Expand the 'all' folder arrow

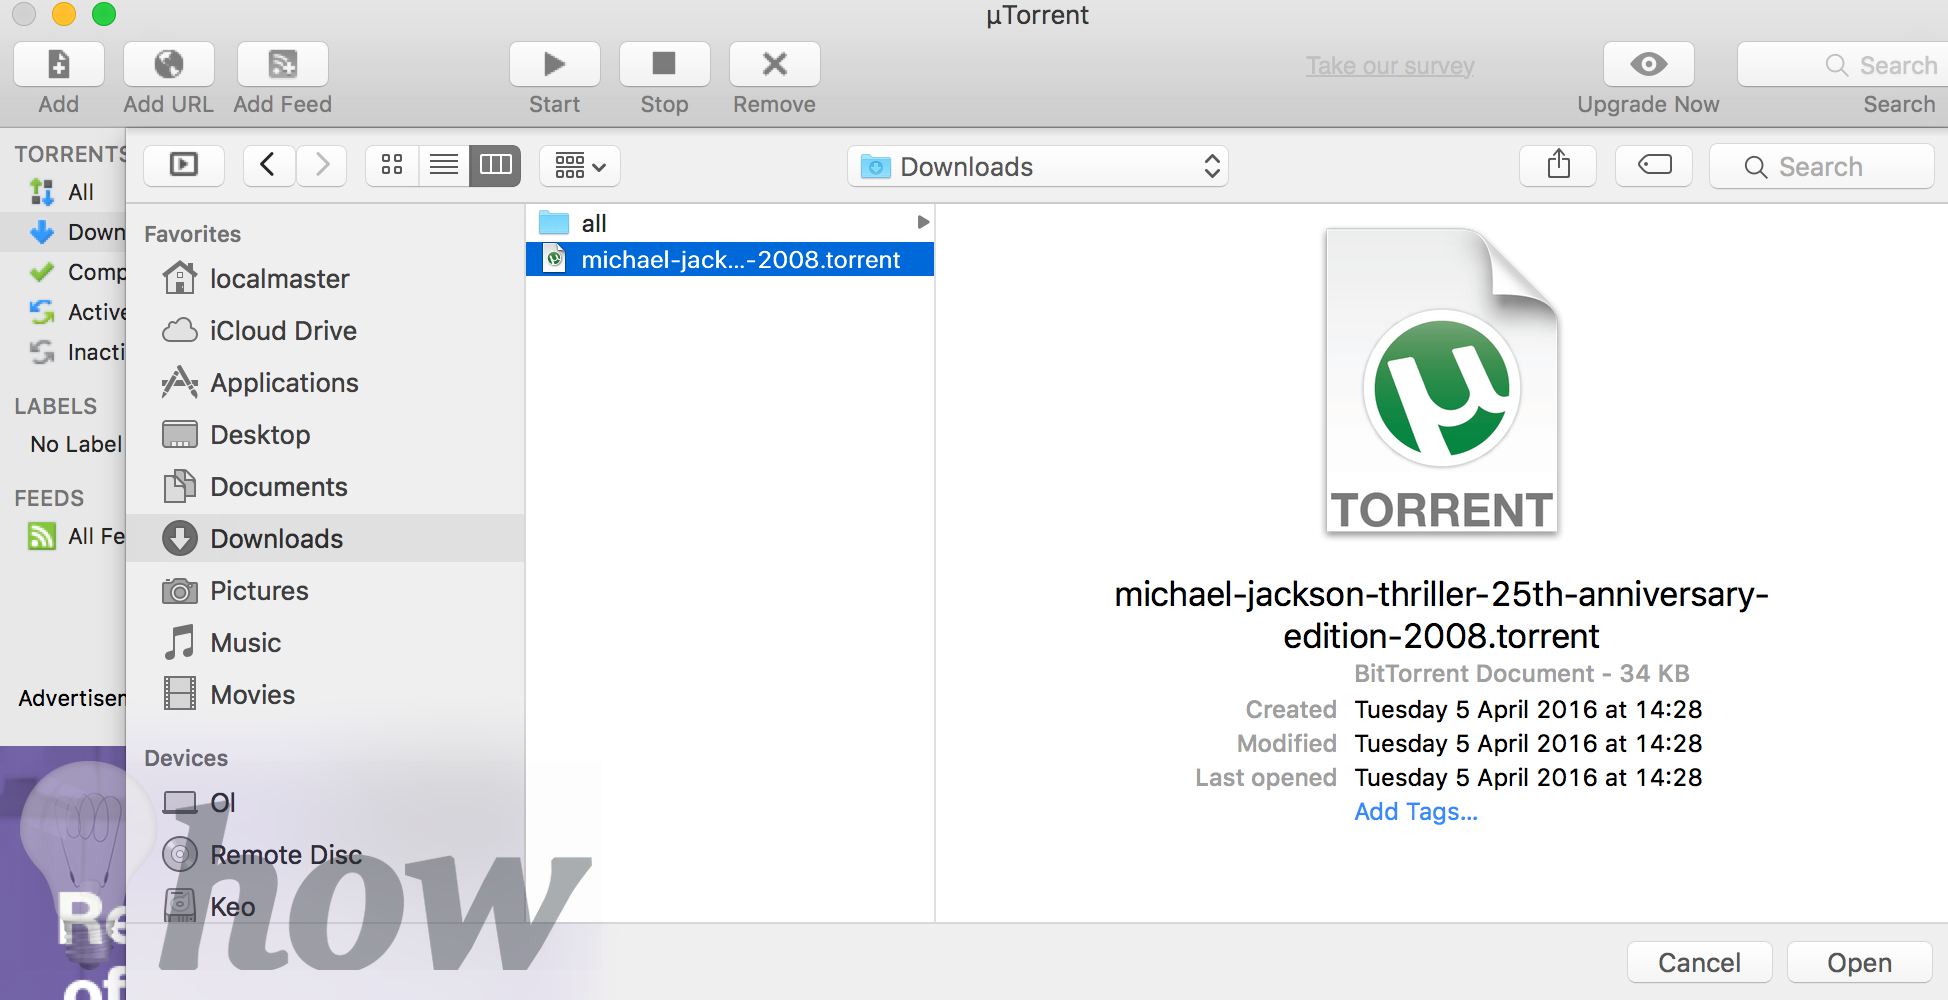coord(923,222)
